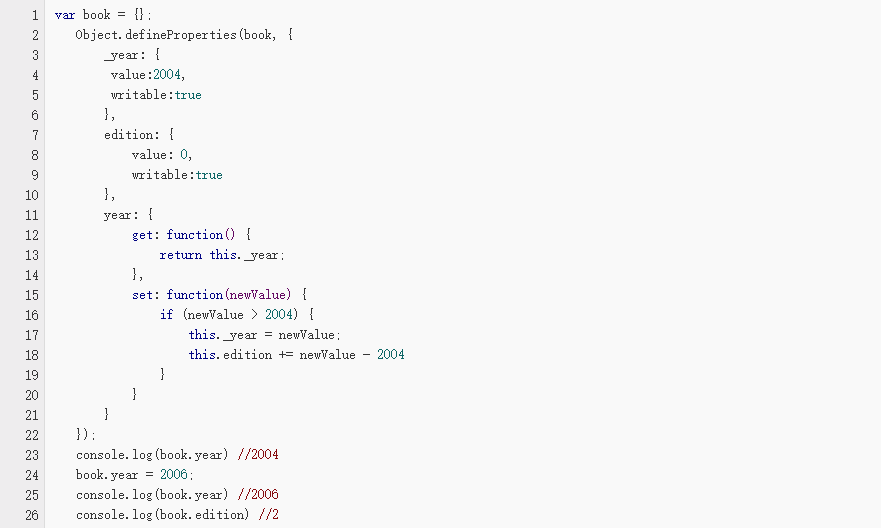Click line number 1 in the gutter
The image size is (881, 528).
35,15
